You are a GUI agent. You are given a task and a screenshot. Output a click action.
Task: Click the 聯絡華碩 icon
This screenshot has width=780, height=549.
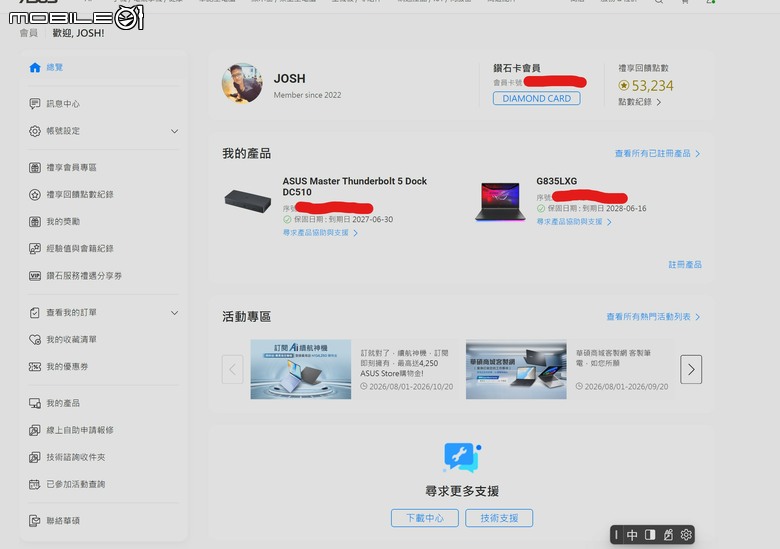pos(35,521)
